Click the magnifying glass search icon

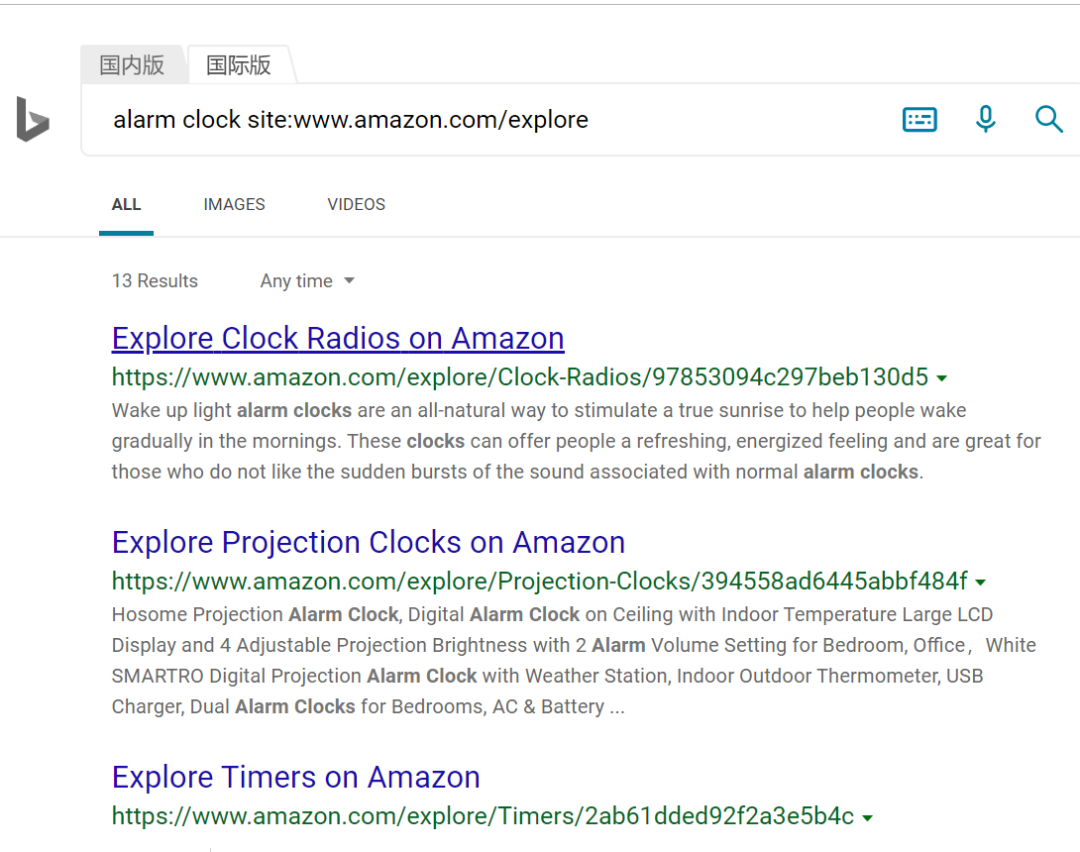click(x=1048, y=119)
